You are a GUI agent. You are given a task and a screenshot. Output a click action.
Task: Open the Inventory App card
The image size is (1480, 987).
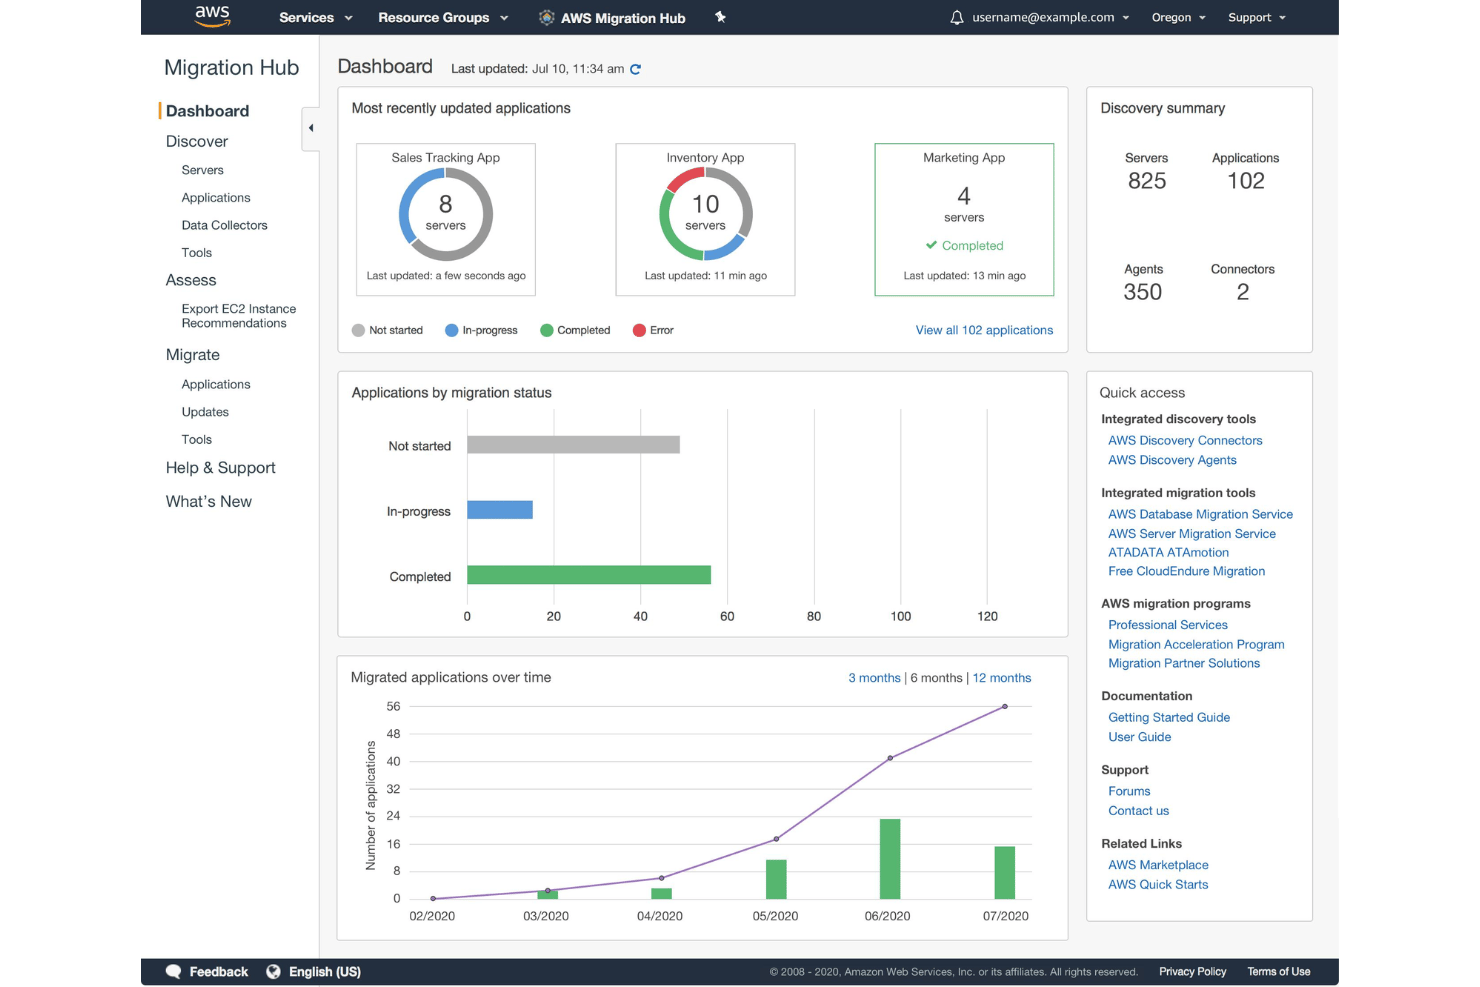(x=705, y=219)
